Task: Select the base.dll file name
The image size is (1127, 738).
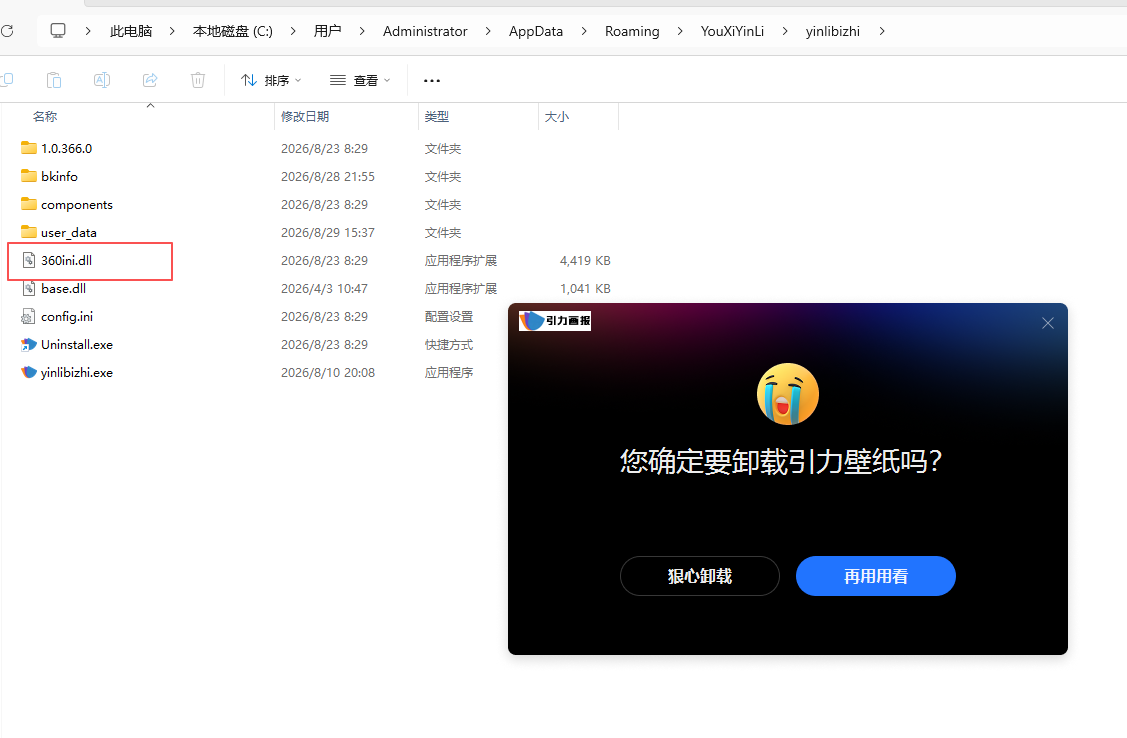Action: pos(64,288)
